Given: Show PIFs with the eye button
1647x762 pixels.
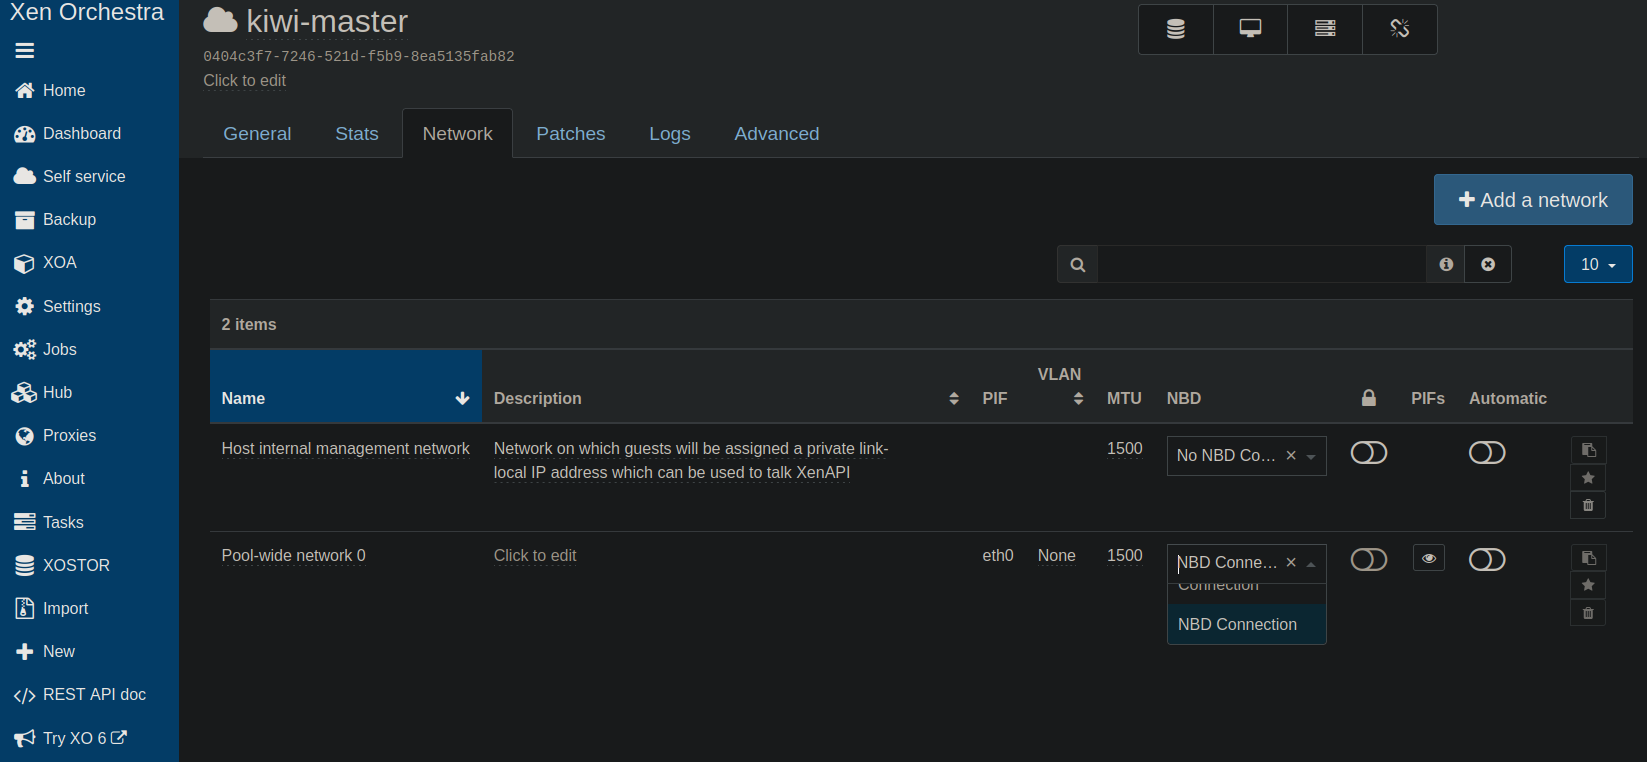Looking at the screenshot, I should 1429,559.
